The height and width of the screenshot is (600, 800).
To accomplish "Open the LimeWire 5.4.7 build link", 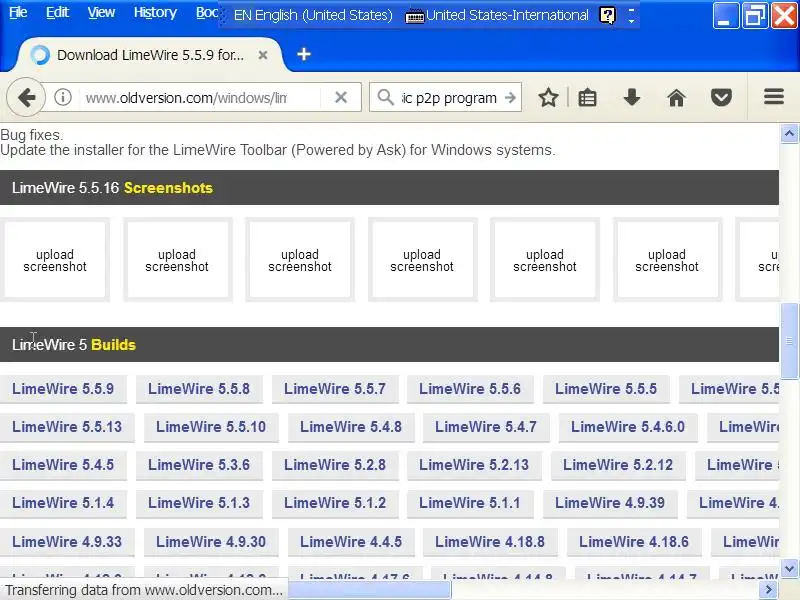I will [x=486, y=427].
